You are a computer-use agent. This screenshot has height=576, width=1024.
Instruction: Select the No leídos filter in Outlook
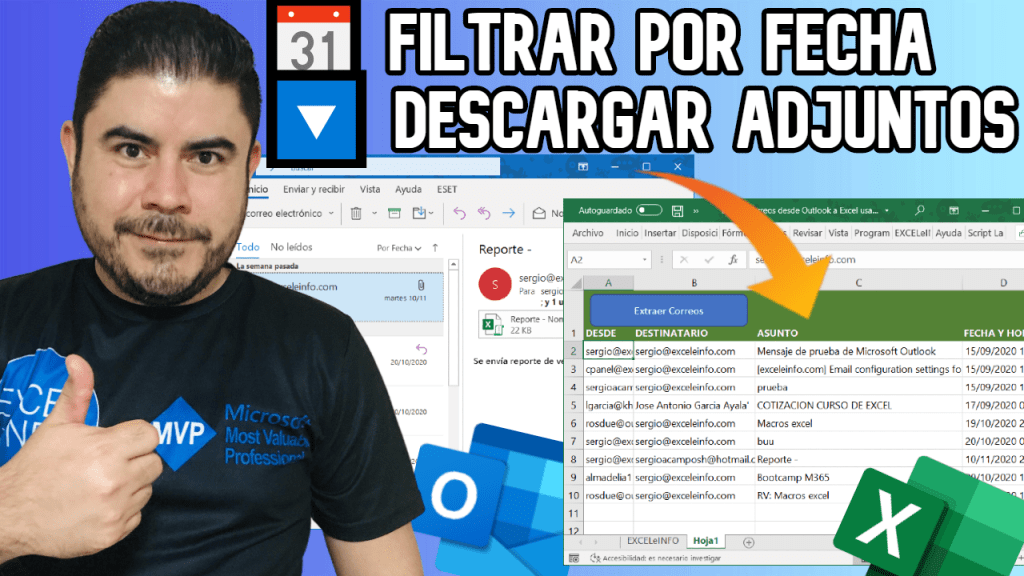pos(291,247)
